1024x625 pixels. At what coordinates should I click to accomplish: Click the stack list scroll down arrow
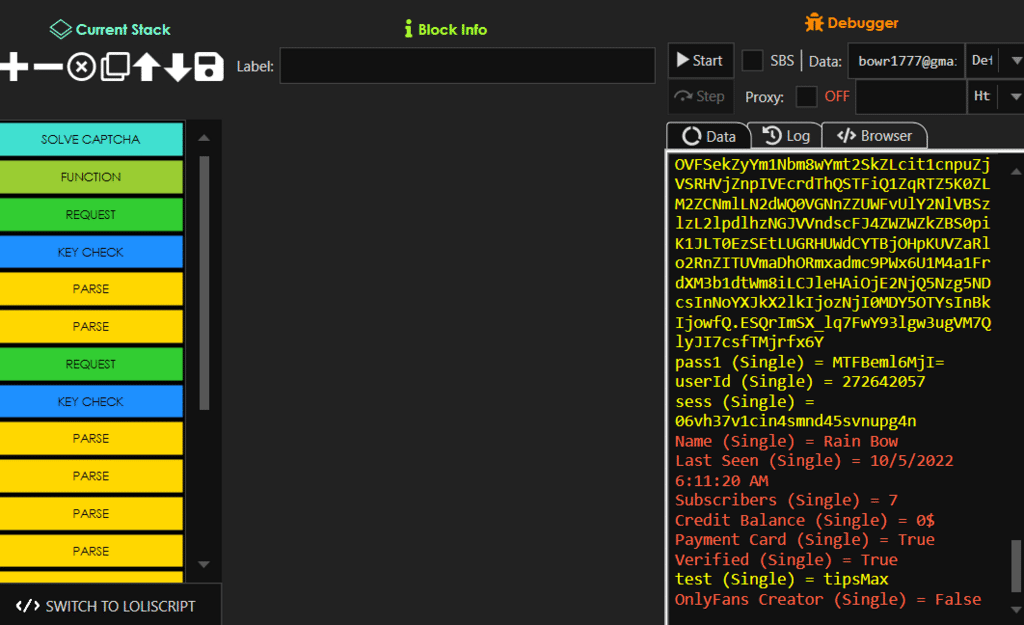click(x=204, y=565)
